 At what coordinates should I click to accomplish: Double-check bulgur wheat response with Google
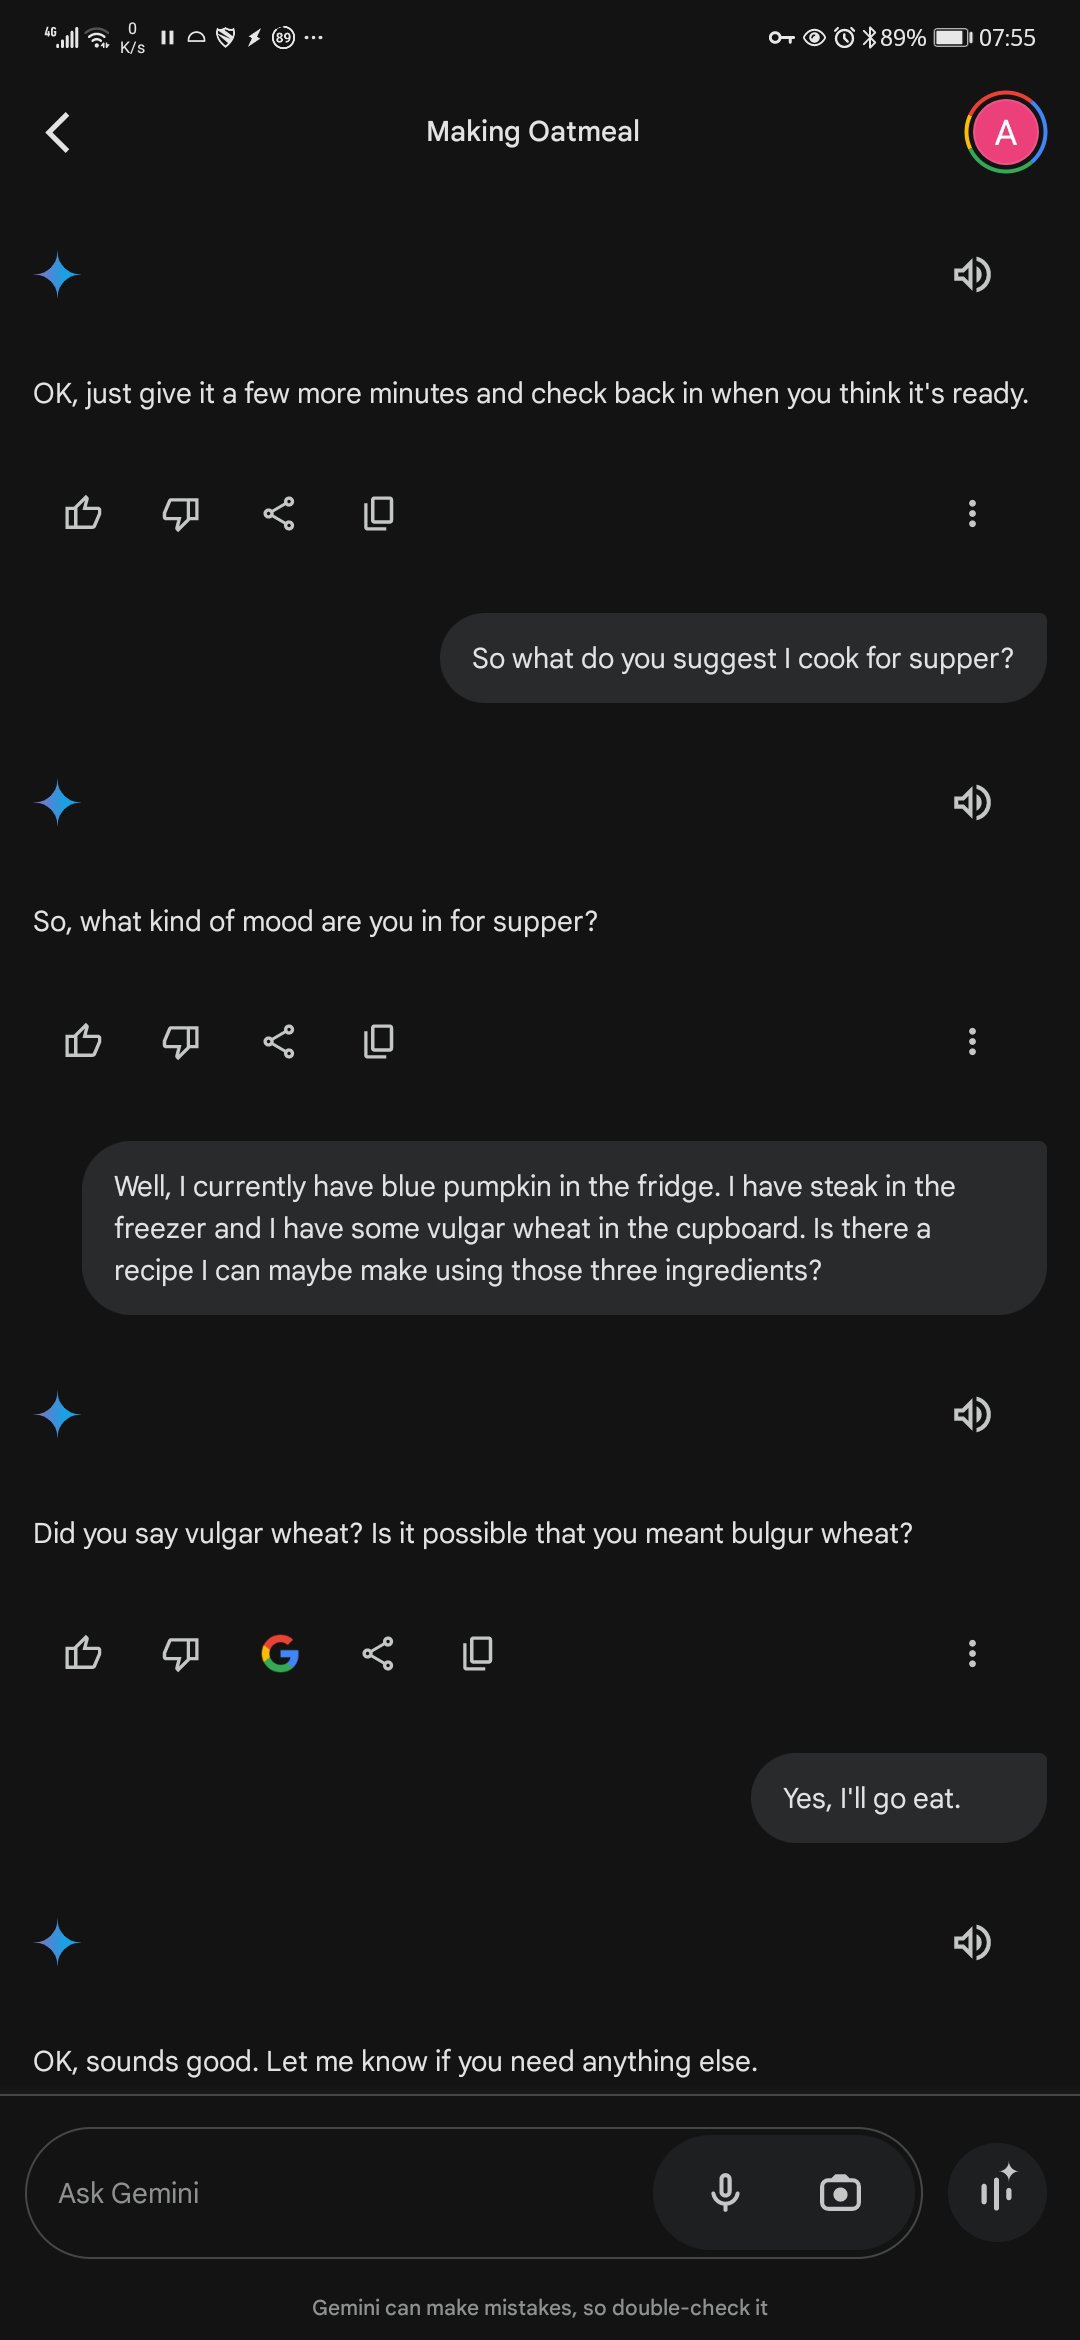(x=280, y=1653)
